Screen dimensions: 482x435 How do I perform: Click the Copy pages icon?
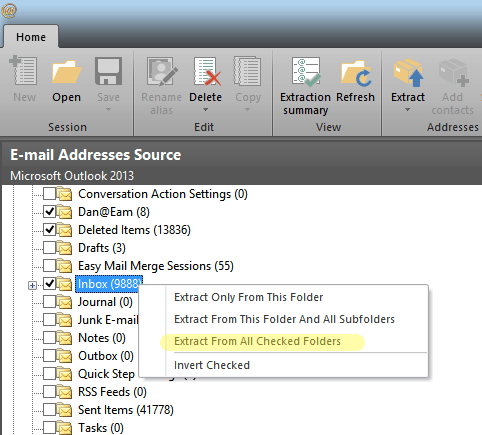tap(248, 71)
